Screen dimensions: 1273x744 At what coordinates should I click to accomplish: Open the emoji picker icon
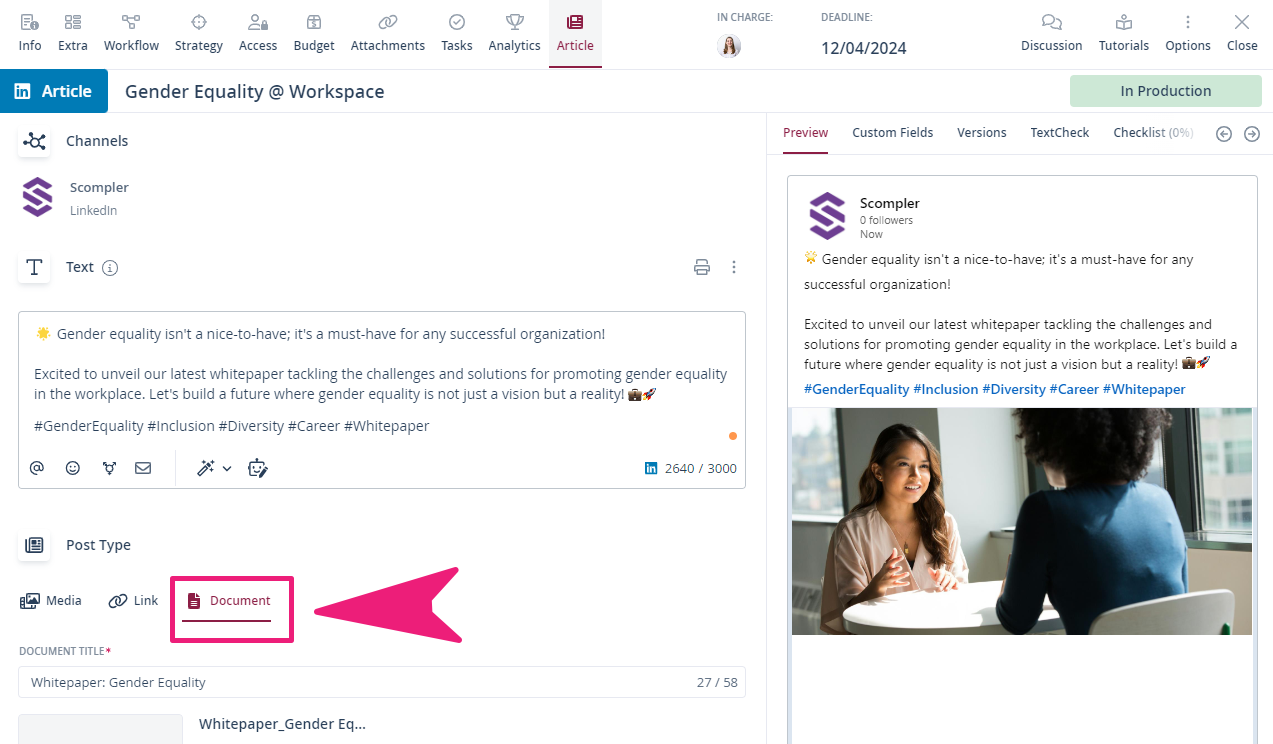pyautogui.click(x=73, y=467)
